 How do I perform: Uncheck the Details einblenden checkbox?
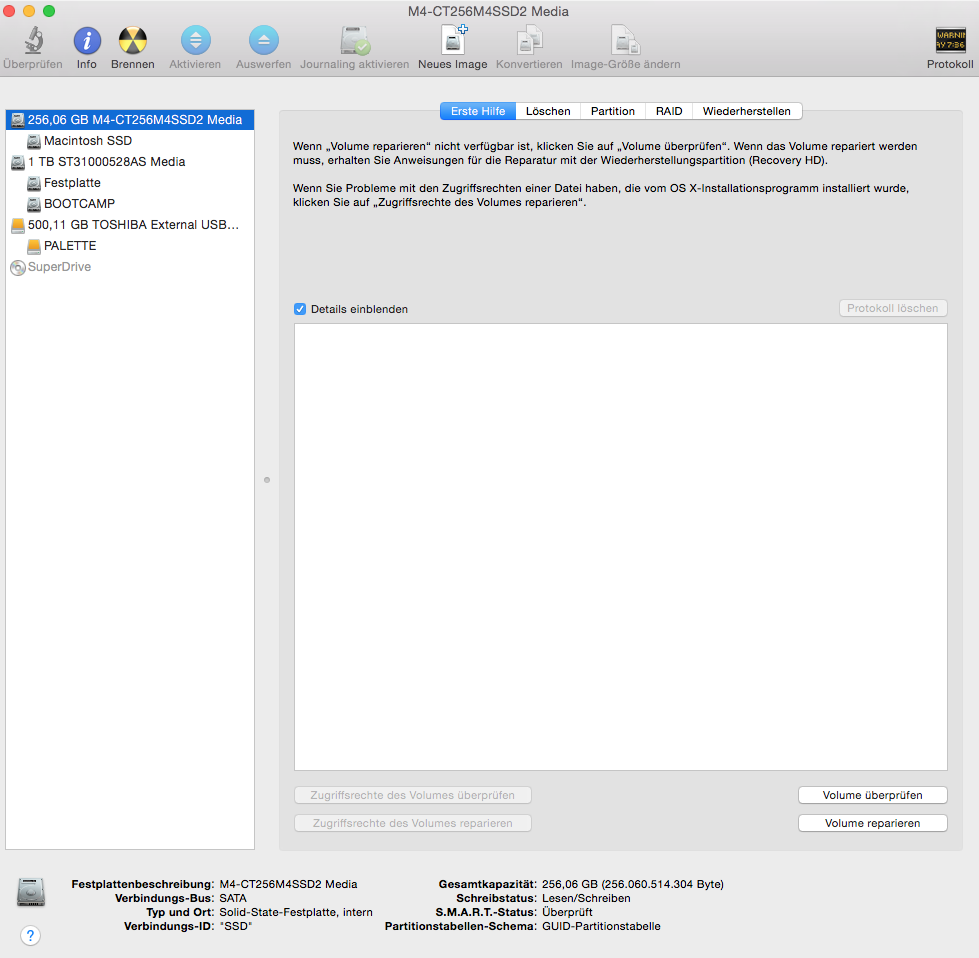(300, 309)
